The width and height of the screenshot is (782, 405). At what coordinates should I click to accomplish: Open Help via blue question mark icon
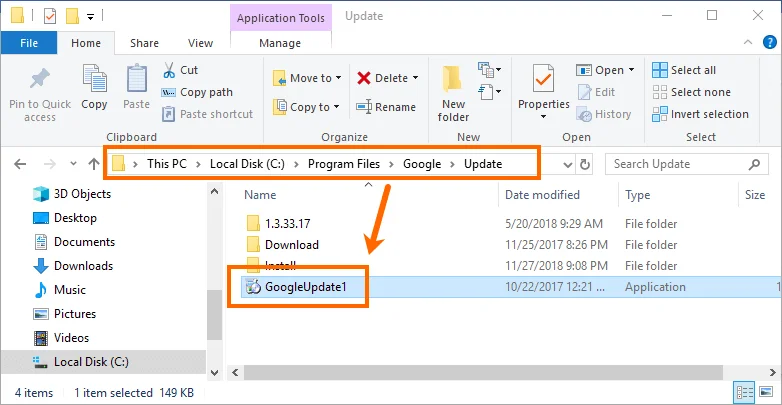770,42
